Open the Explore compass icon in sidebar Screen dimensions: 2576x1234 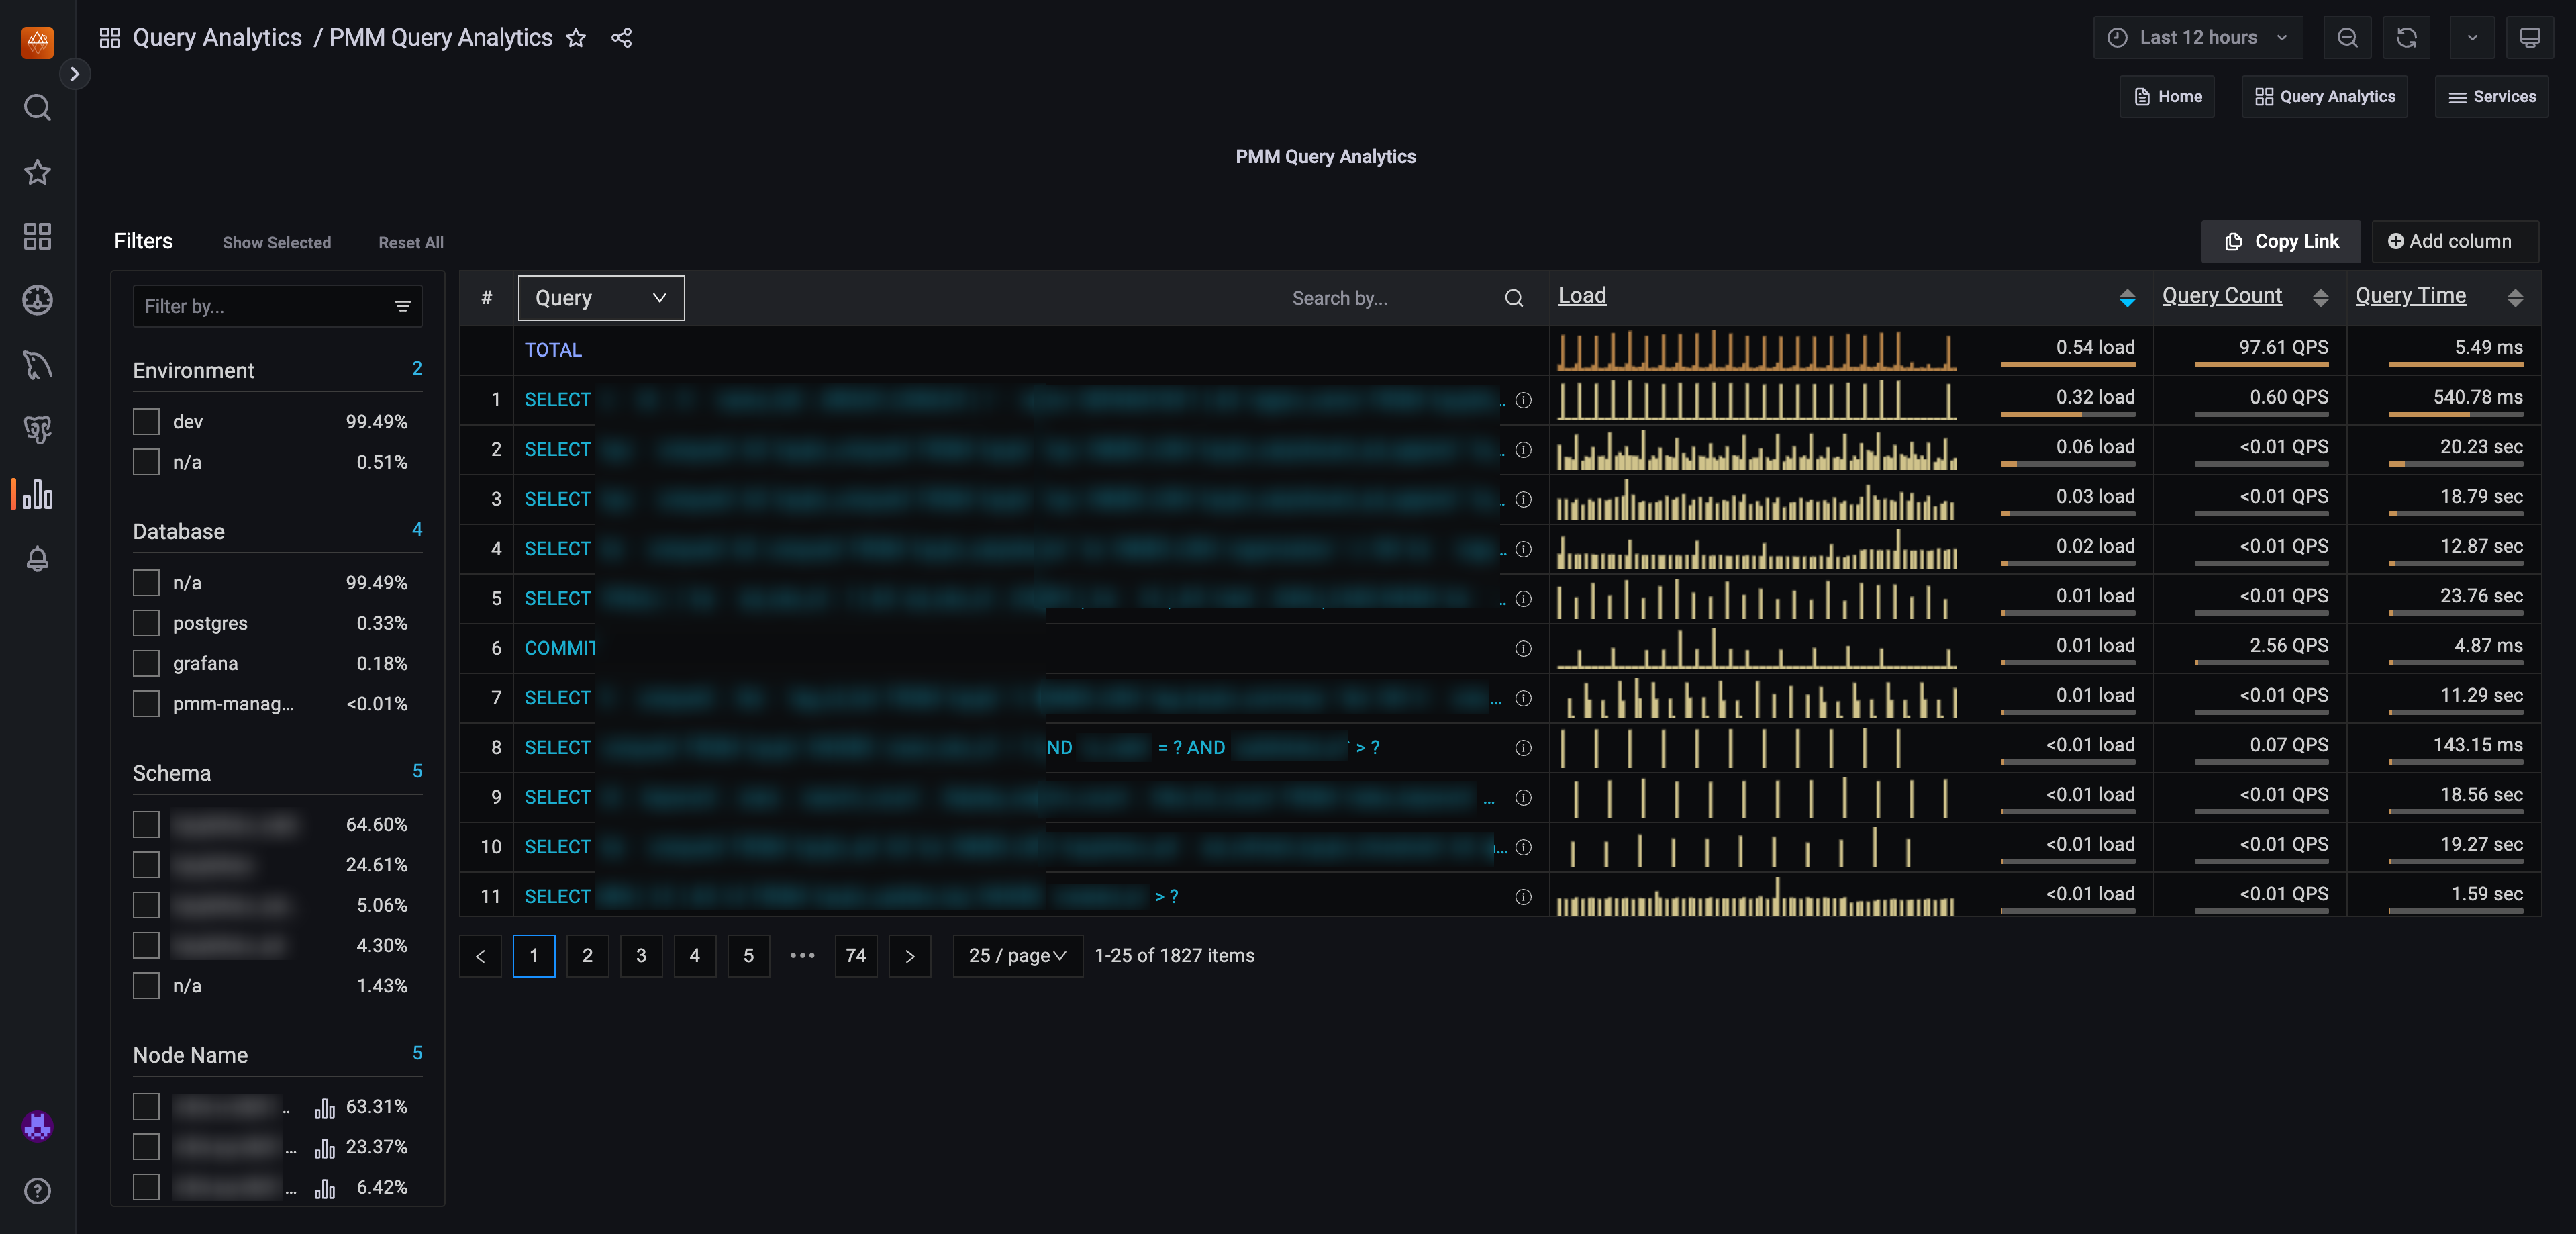click(x=37, y=300)
